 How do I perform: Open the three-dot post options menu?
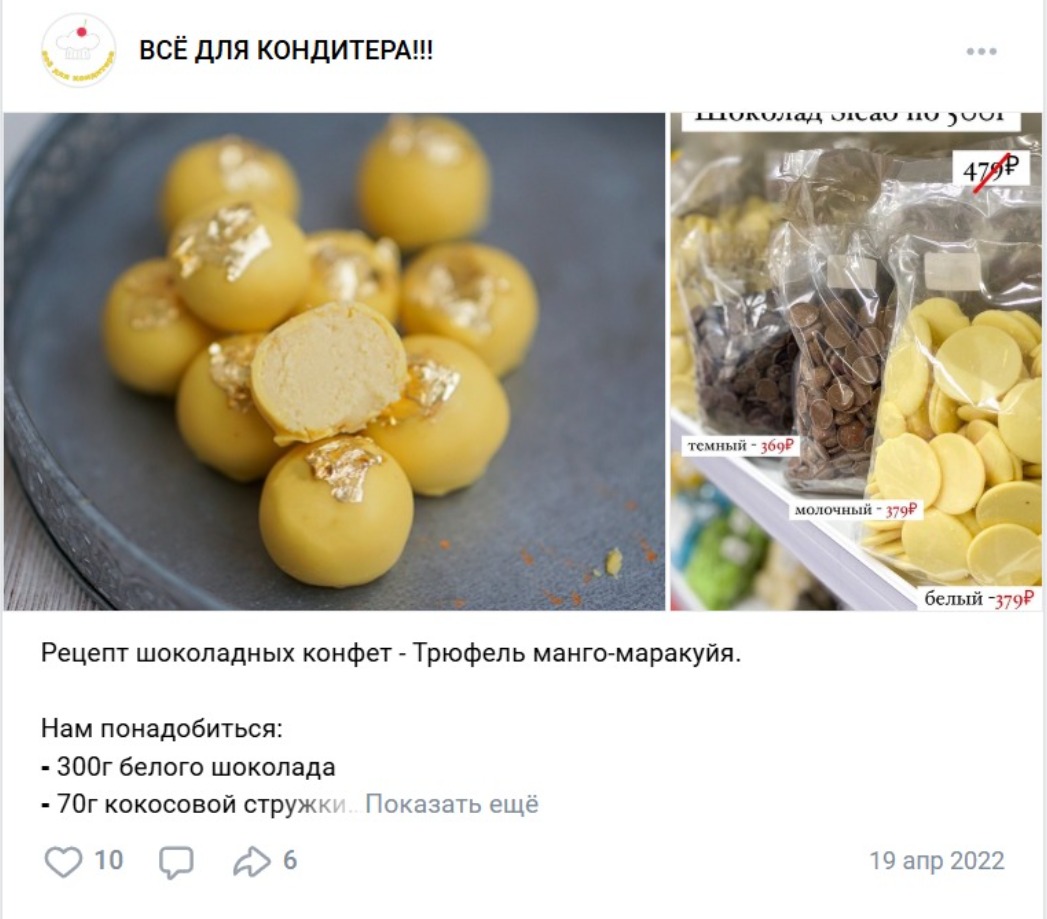(x=982, y=51)
